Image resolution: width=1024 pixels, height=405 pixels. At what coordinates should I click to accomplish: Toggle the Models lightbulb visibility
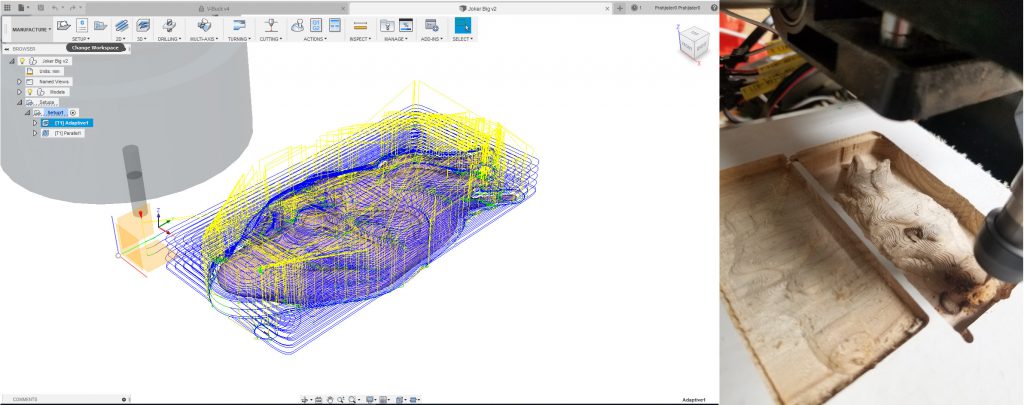(x=29, y=92)
